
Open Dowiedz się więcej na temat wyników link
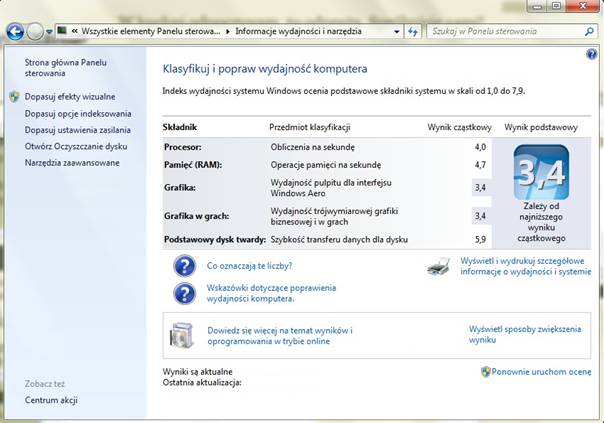(x=280, y=336)
